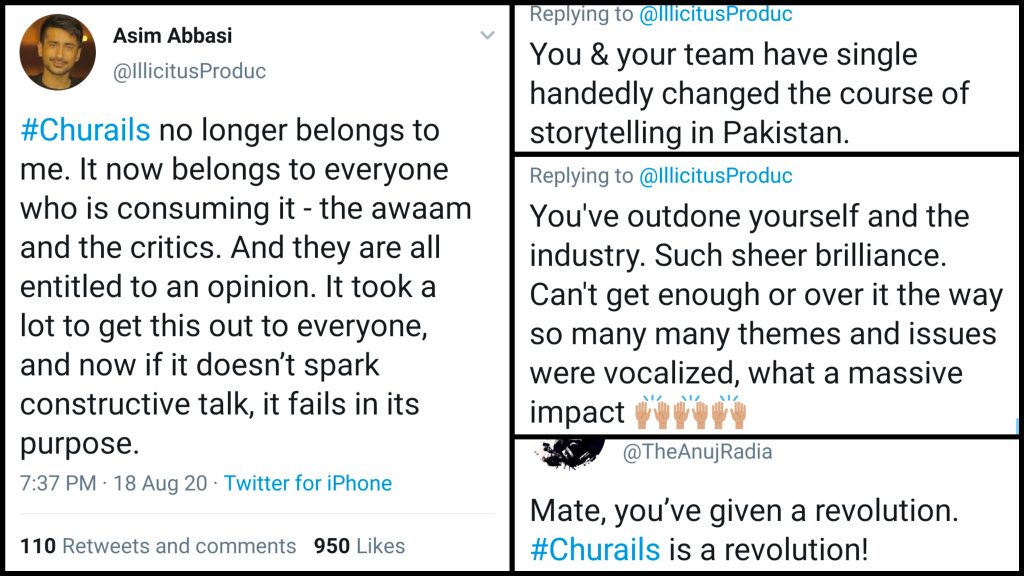Open the reply about storytelling in Pakistan
This screenshot has width=1024, height=576.
tap(749, 94)
